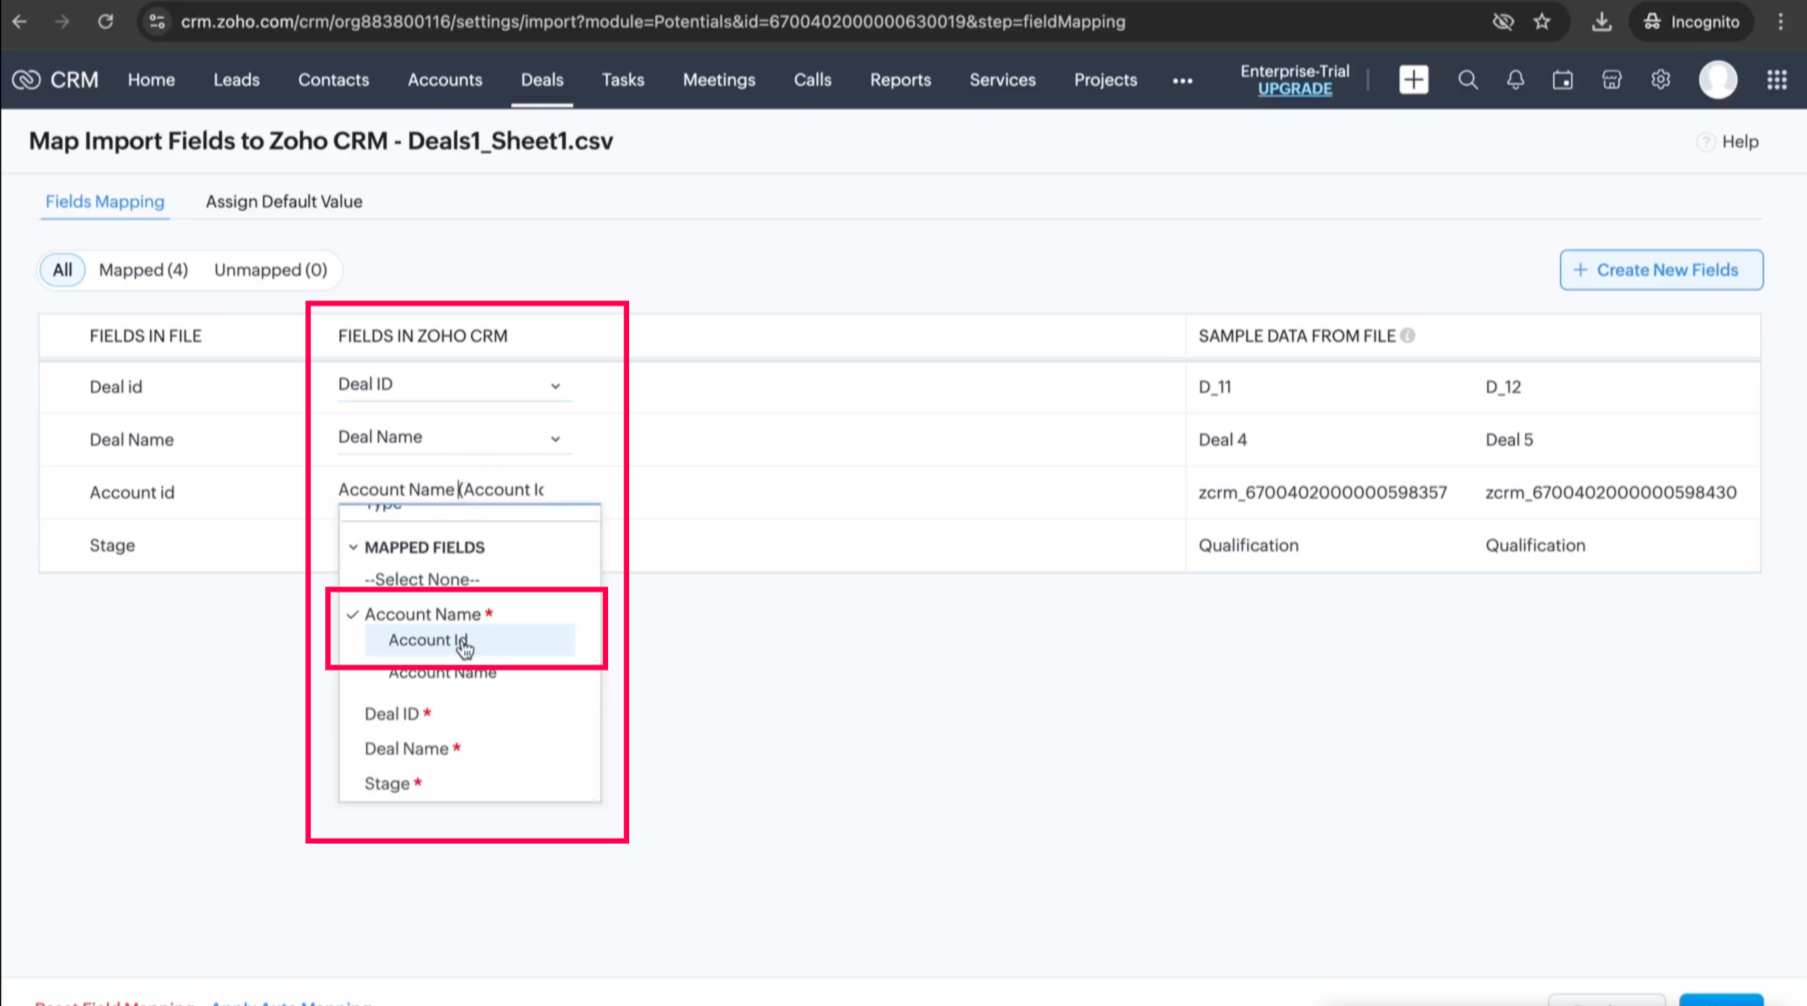The height and width of the screenshot is (1006, 1807).
Task: Select Account Id sub-option
Action: (469, 640)
